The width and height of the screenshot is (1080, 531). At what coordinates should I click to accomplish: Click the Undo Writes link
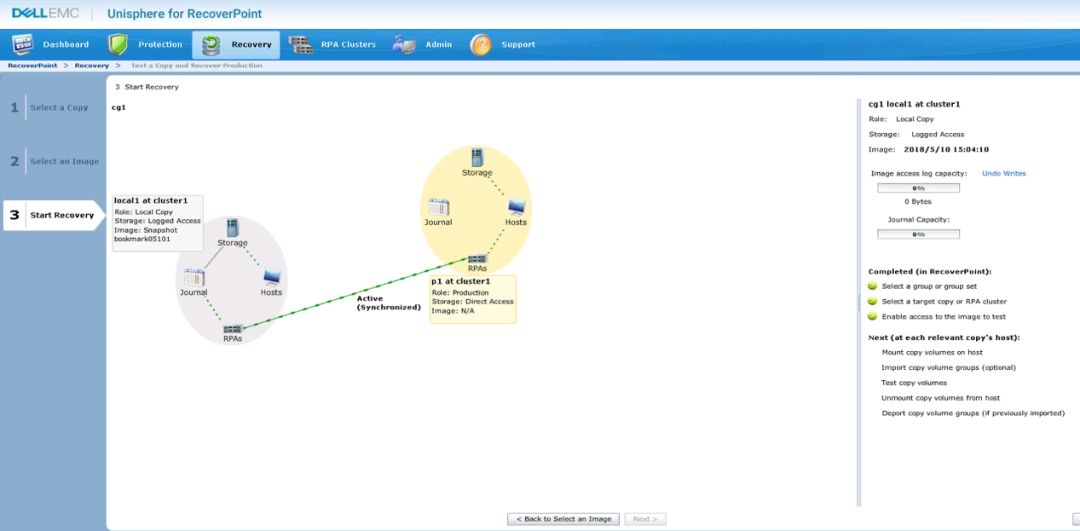click(x=1004, y=174)
